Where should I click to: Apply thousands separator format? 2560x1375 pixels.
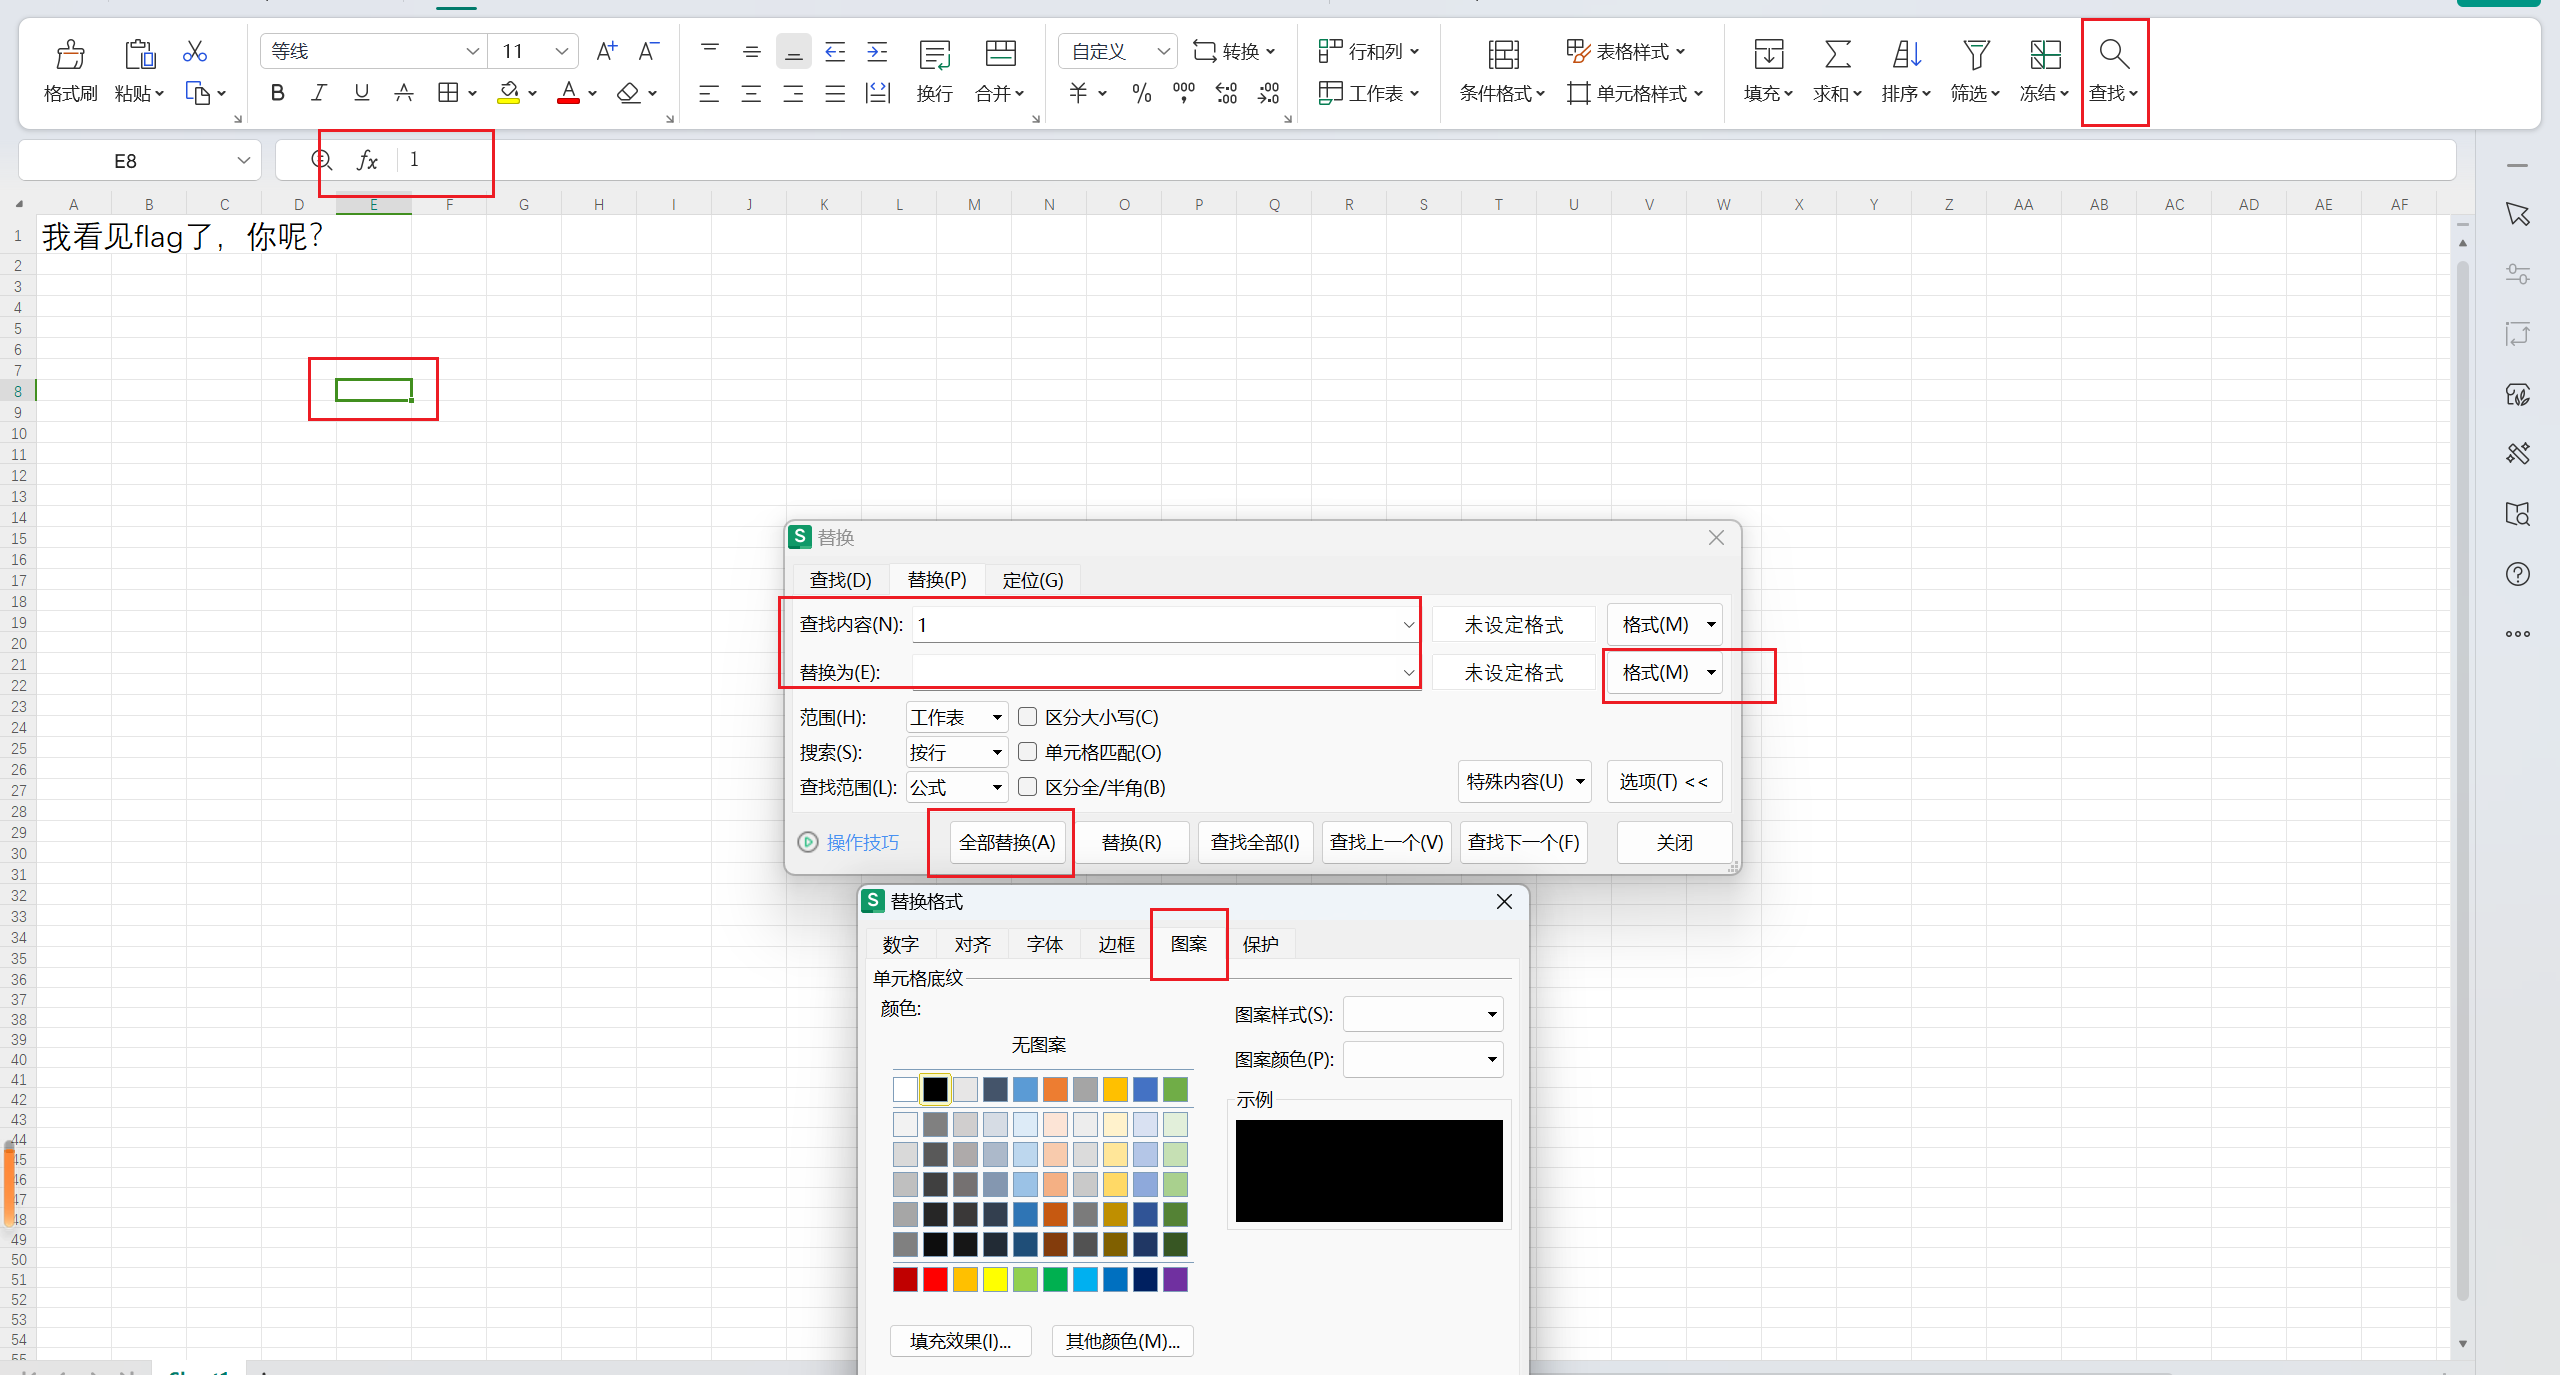click(x=1184, y=93)
